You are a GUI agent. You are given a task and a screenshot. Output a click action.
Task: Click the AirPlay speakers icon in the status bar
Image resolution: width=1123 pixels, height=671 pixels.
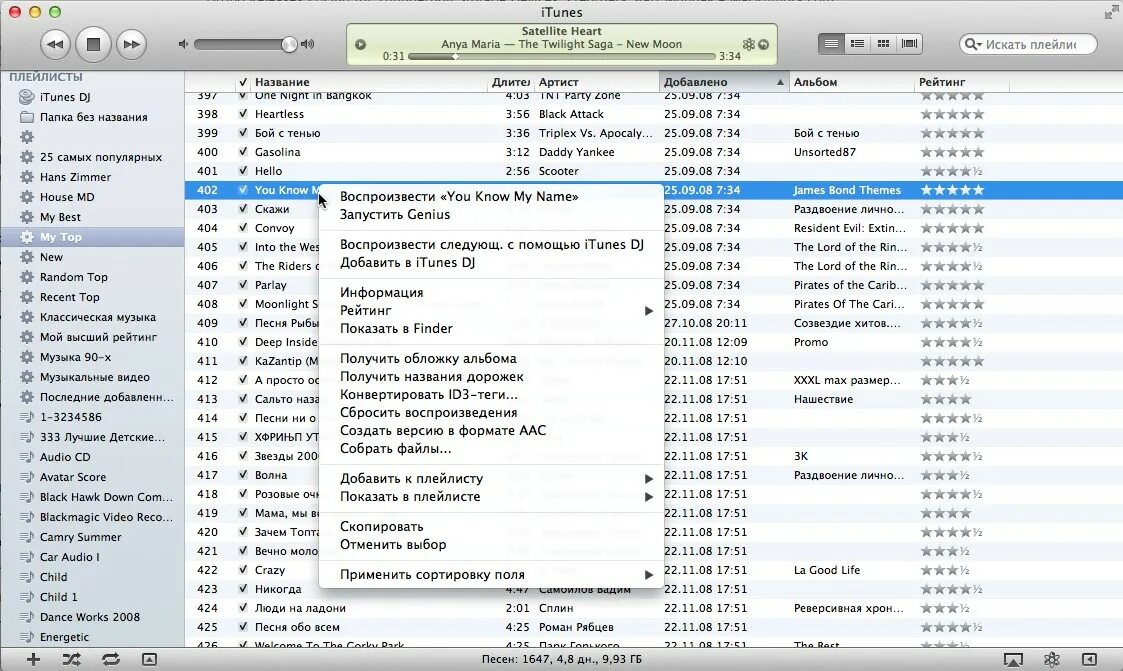[1013, 660]
